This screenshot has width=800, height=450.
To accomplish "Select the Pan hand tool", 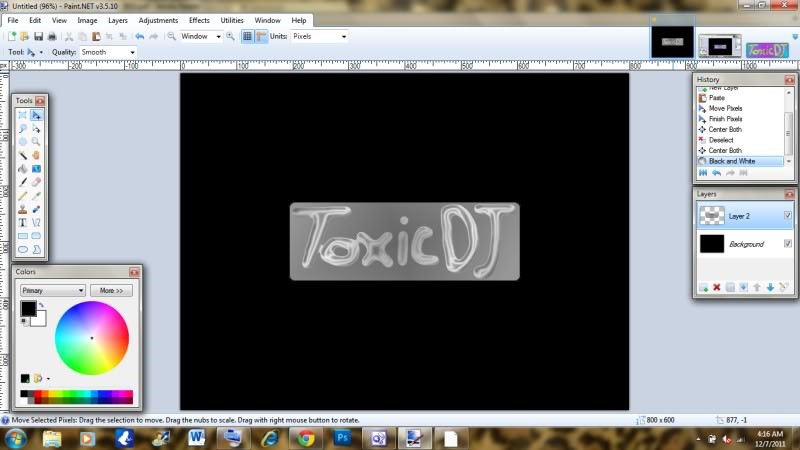I will click(36, 155).
